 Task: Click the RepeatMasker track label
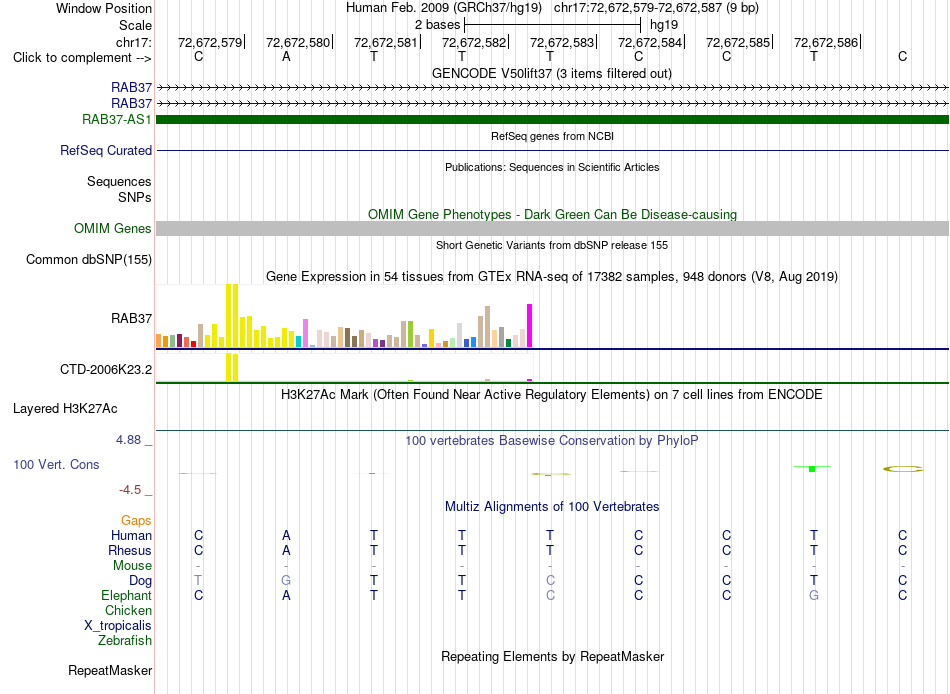click(x=110, y=670)
